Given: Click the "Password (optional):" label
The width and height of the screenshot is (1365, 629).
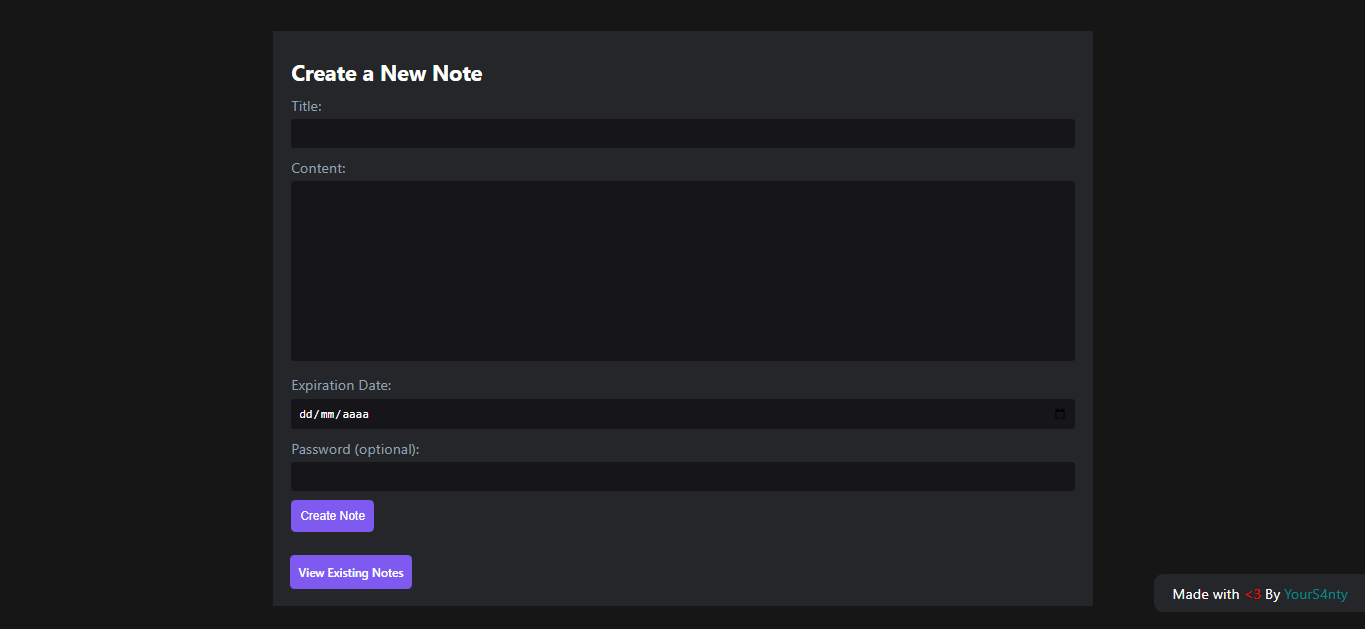Looking at the screenshot, I should [x=355, y=449].
